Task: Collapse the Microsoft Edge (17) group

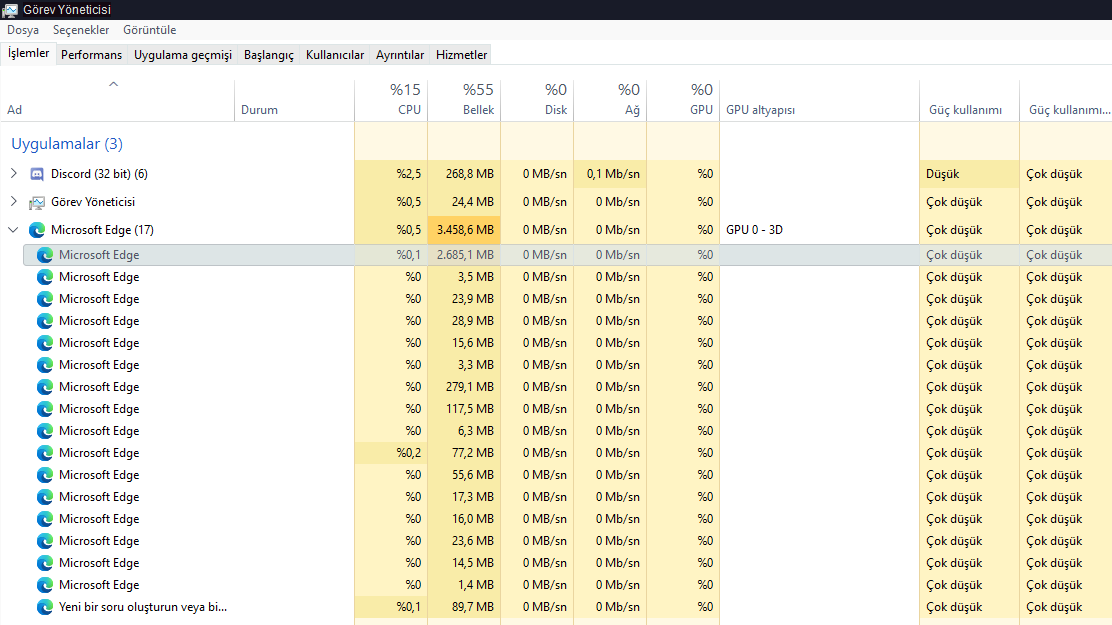Action: 13,230
